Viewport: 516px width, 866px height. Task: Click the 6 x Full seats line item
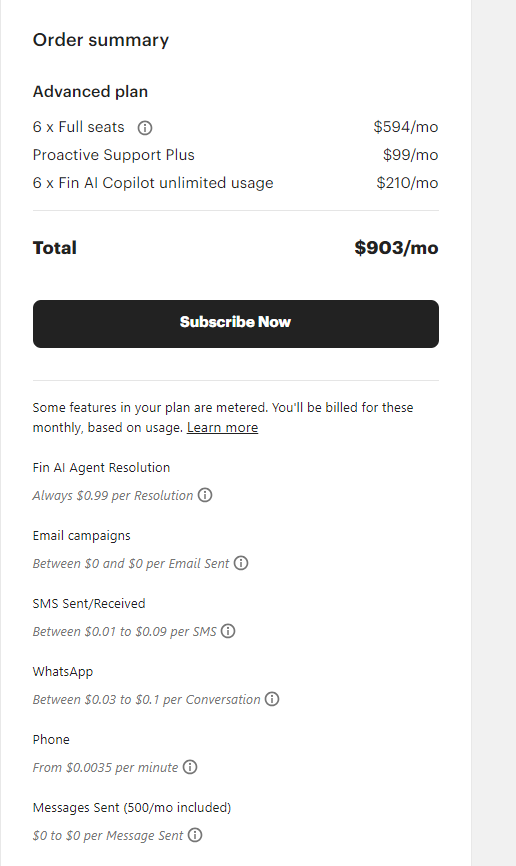coord(78,127)
